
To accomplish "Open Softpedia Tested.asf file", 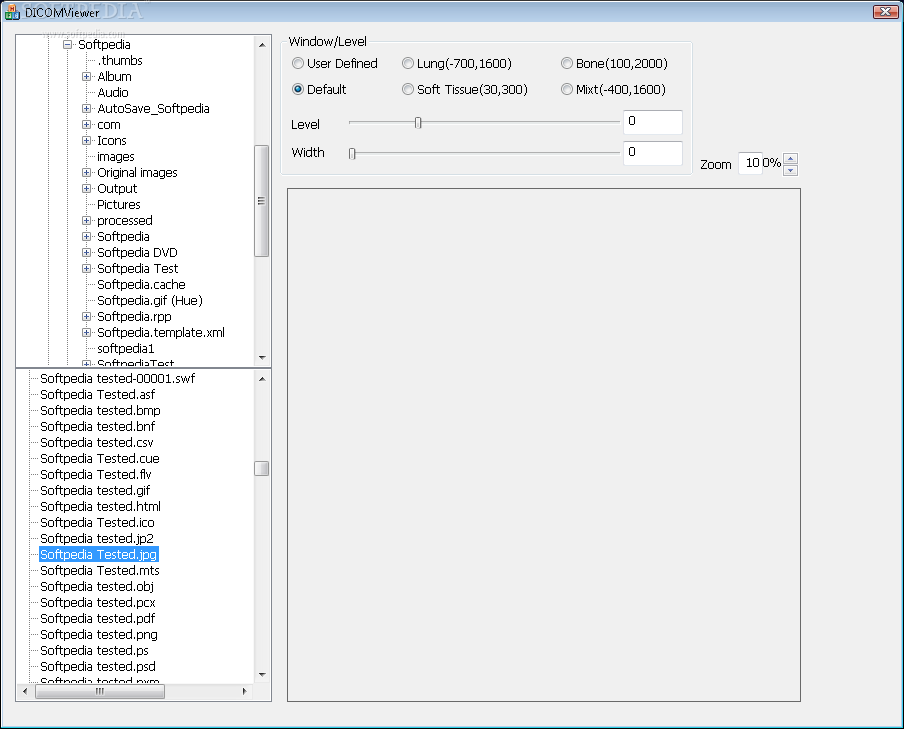I will pyautogui.click(x=97, y=394).
